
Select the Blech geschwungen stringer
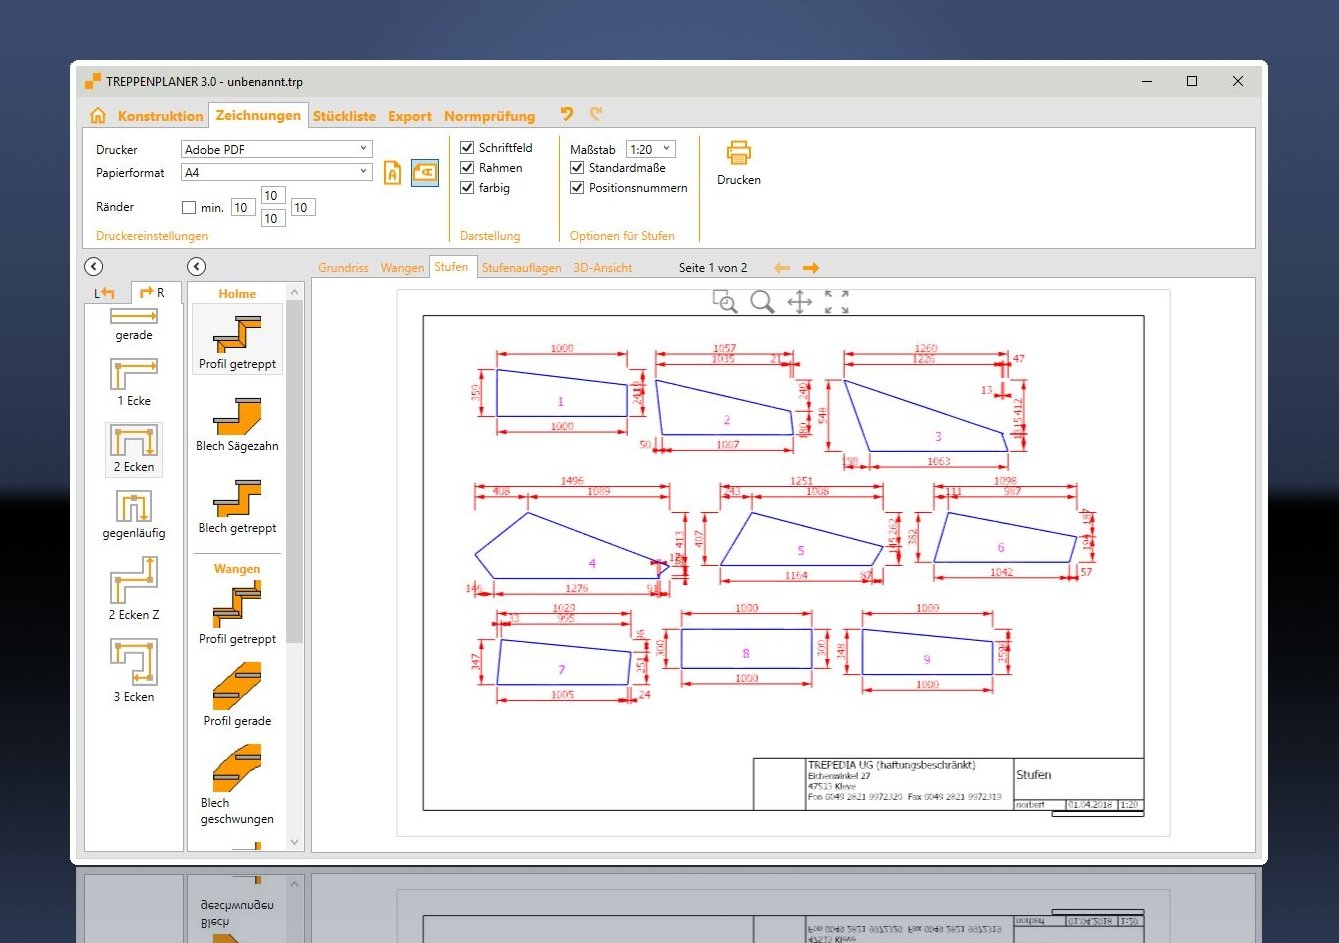(x=237, y=784)
